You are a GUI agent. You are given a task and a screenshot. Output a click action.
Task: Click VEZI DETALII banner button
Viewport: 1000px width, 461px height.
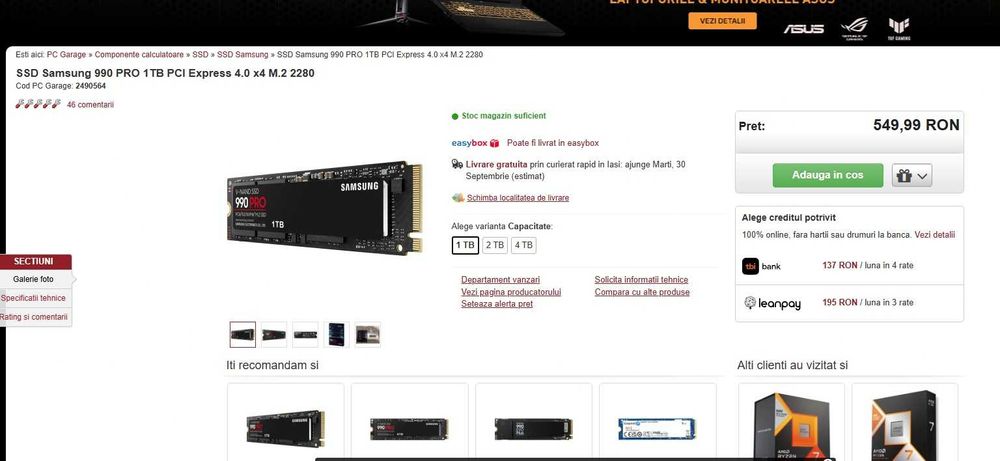point(723,21)
